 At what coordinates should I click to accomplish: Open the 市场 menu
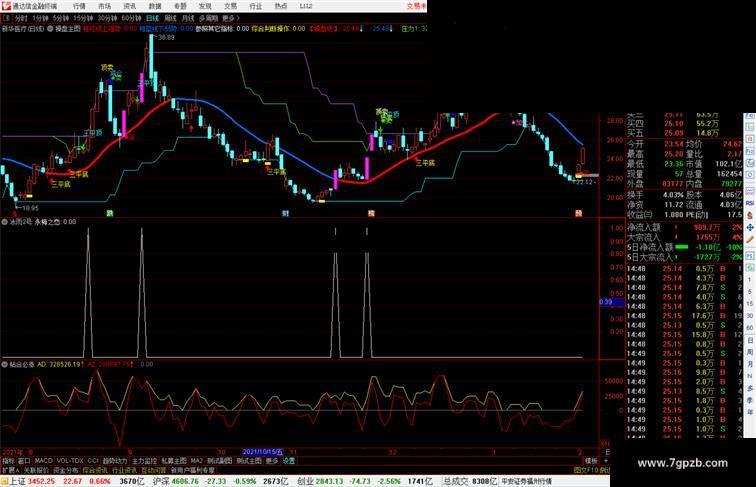(x=104, y=6)
